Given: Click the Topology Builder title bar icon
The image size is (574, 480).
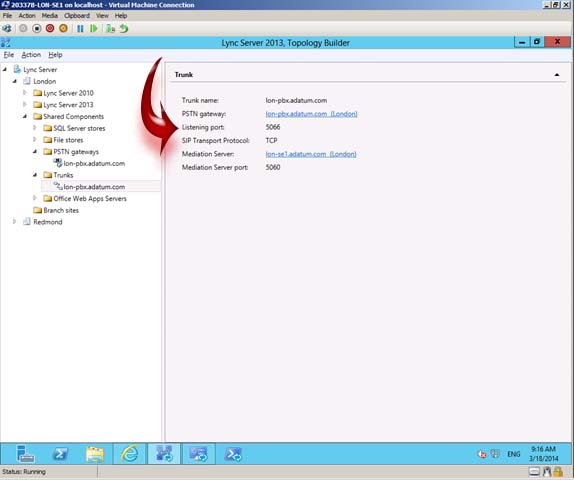Looking at the screenshot, I should (6, 42).
